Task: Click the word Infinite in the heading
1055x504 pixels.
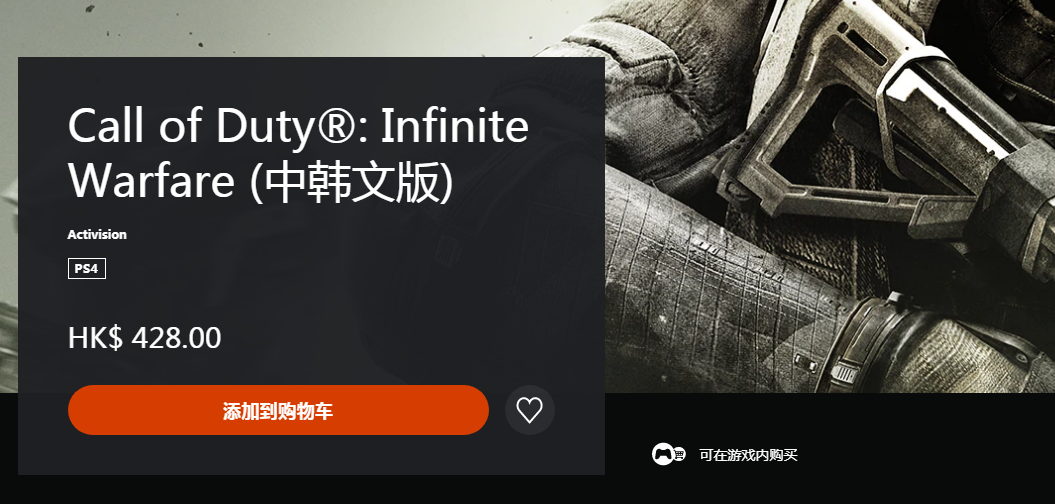Action: (x=455, y=125)
